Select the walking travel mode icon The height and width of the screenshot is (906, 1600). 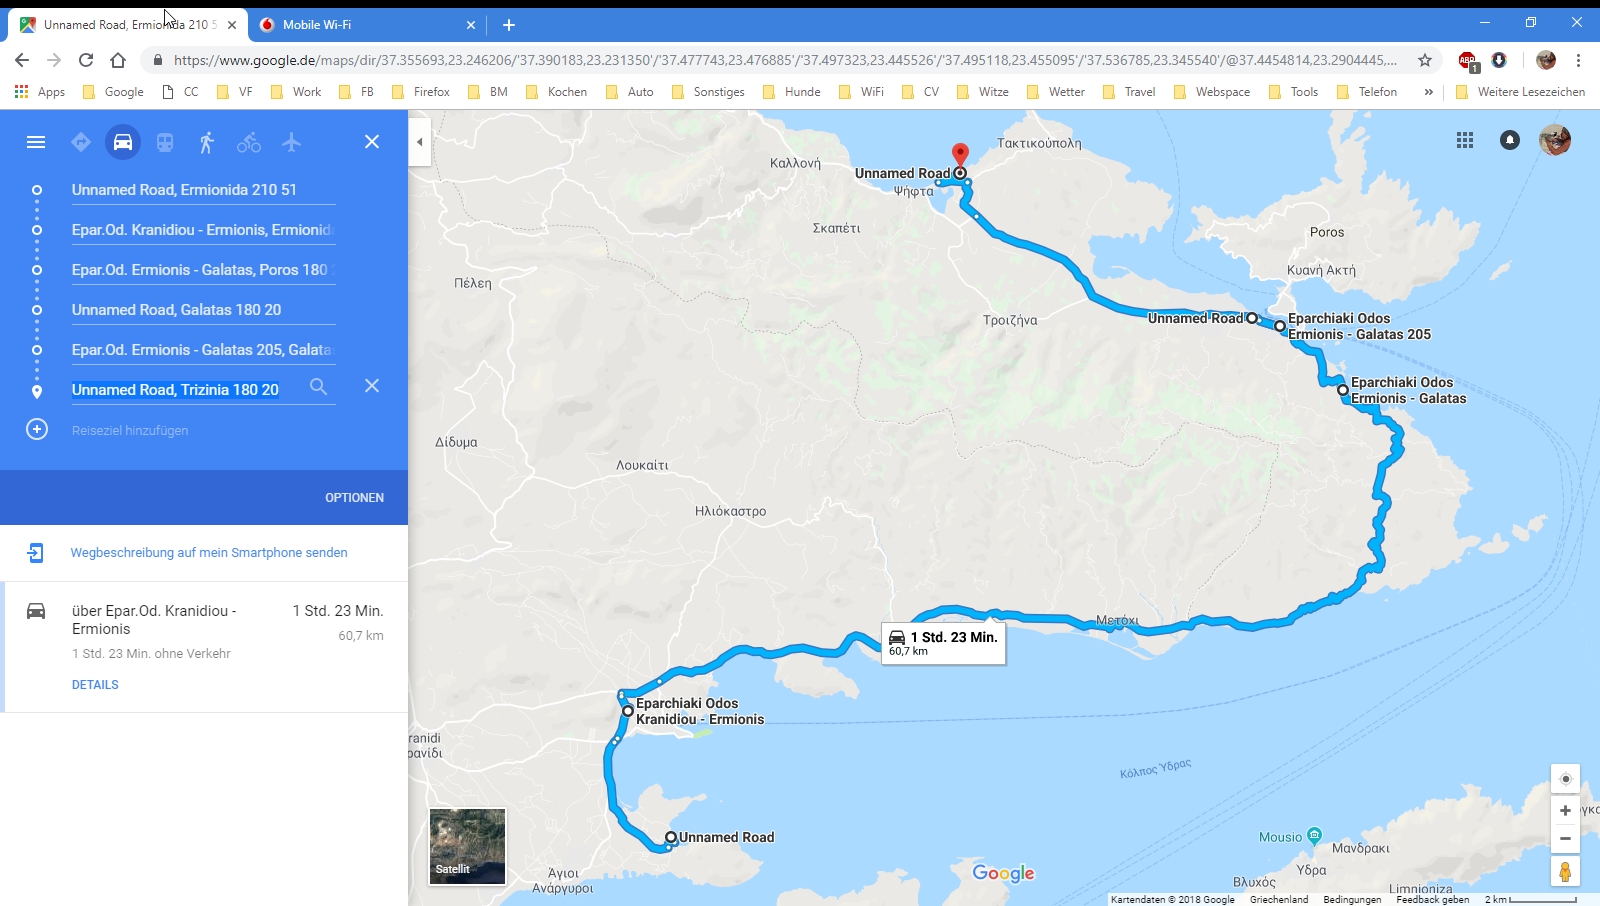point(207,142)
